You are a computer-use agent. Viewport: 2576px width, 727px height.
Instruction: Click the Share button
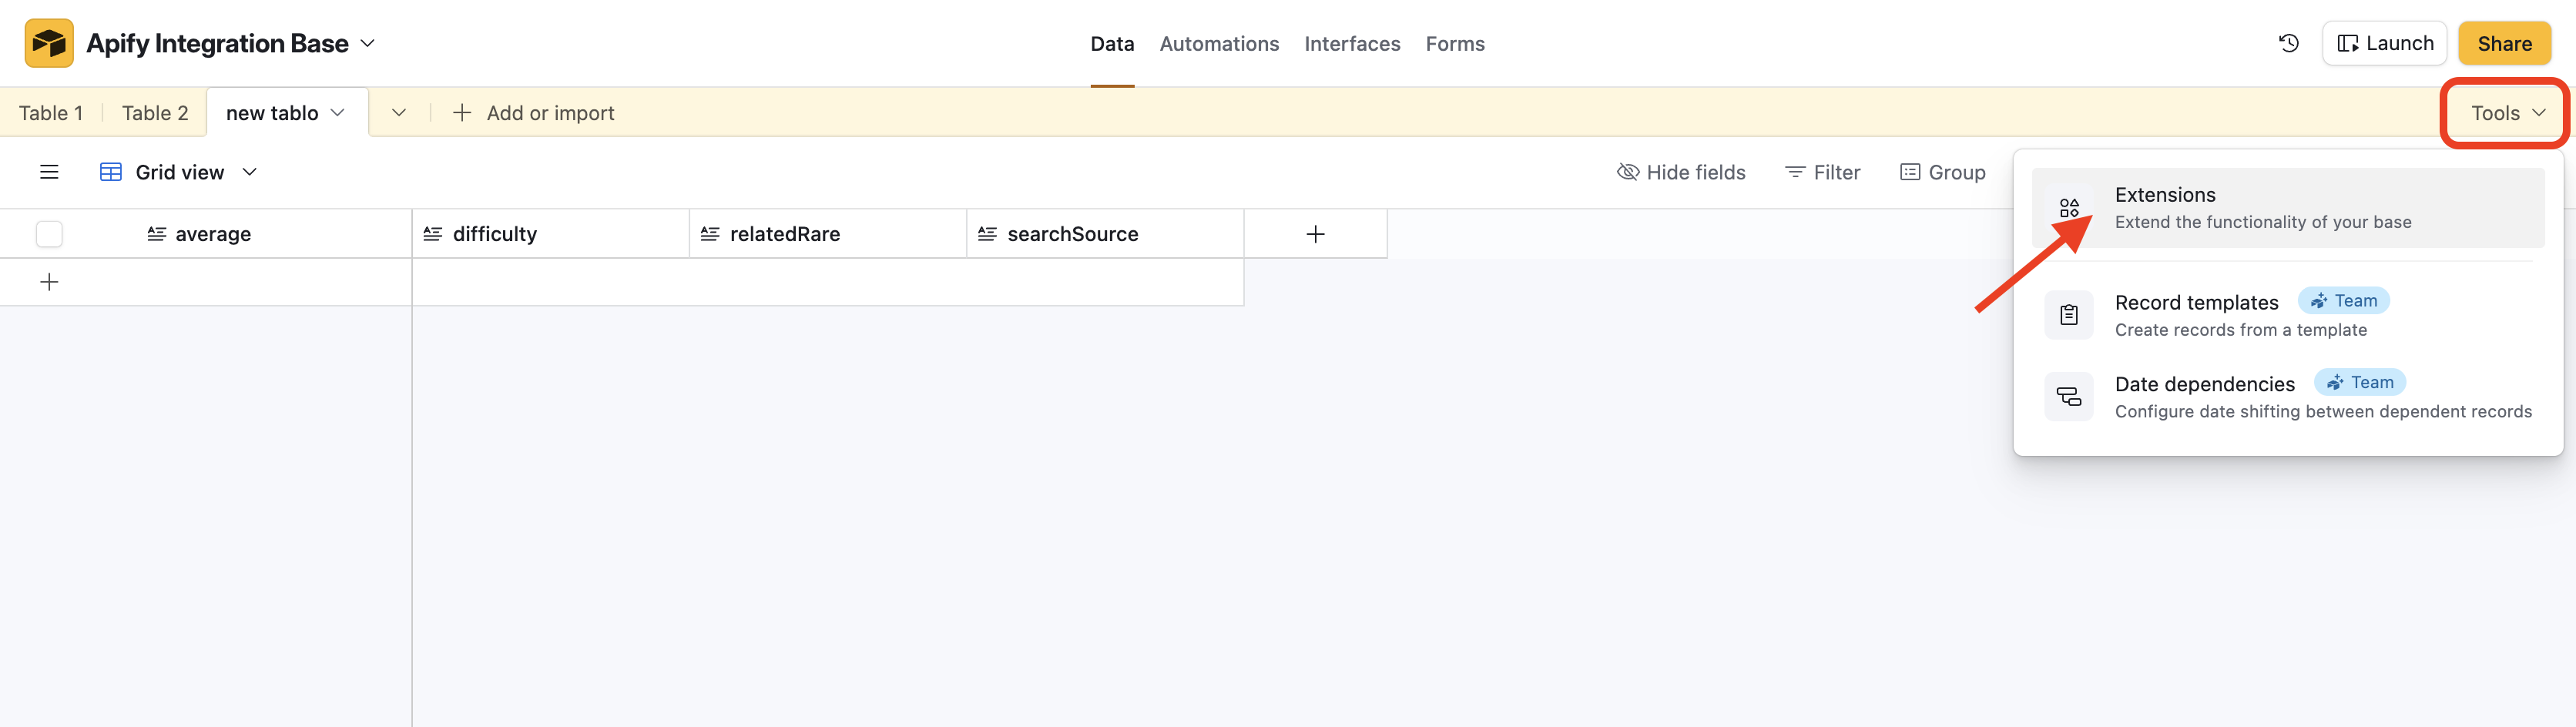point(2504,43)
